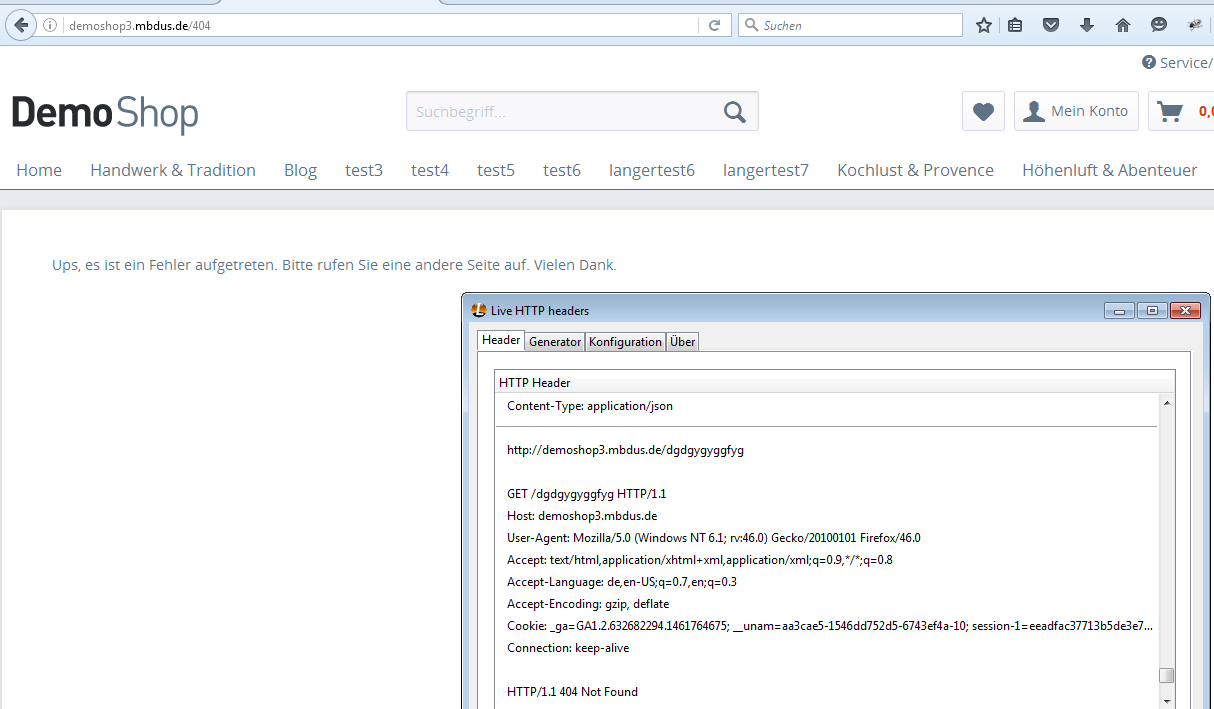The image size is (1214, 709).
Task: Open the downloads arrow icon
Action: (x=1087, y=25)
